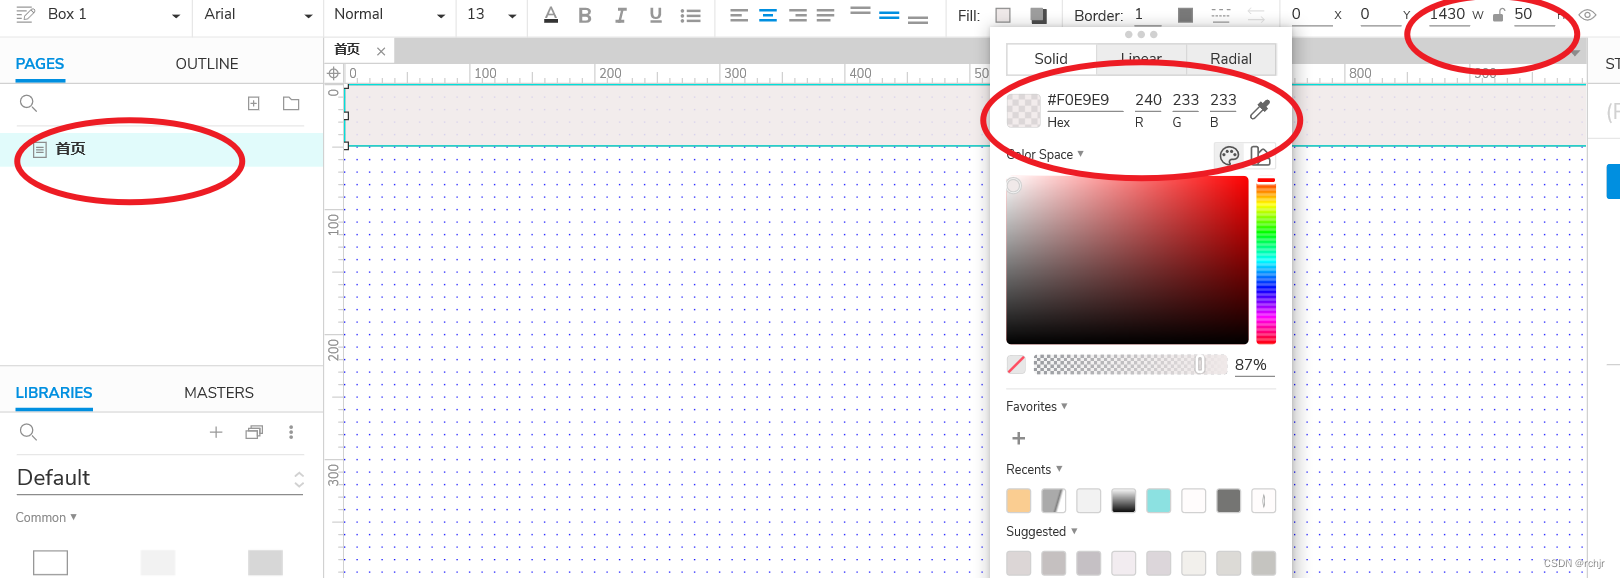
Task: Click the Border width field
Action: coord(1146,14)
